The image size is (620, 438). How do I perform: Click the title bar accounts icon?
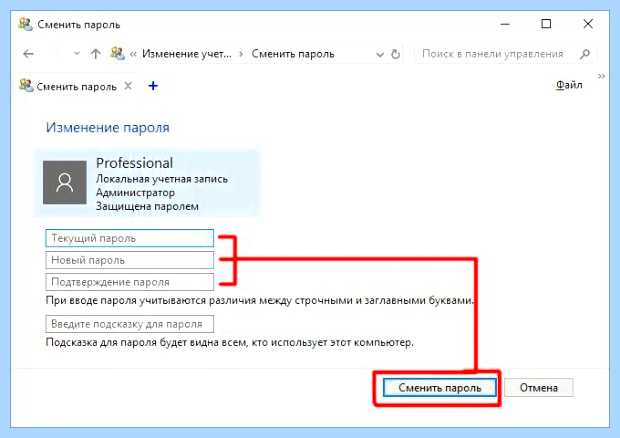(x=26, y=24)
